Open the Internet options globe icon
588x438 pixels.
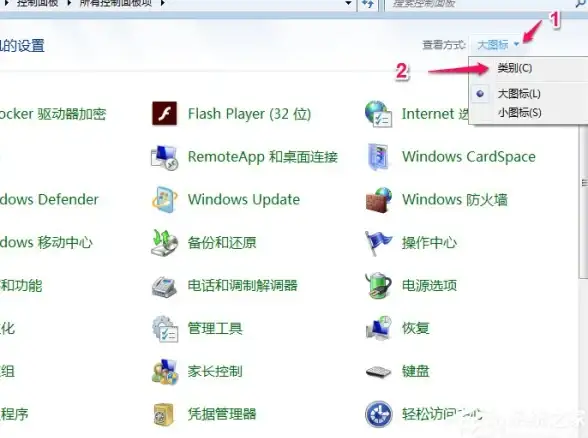[378, 114]
